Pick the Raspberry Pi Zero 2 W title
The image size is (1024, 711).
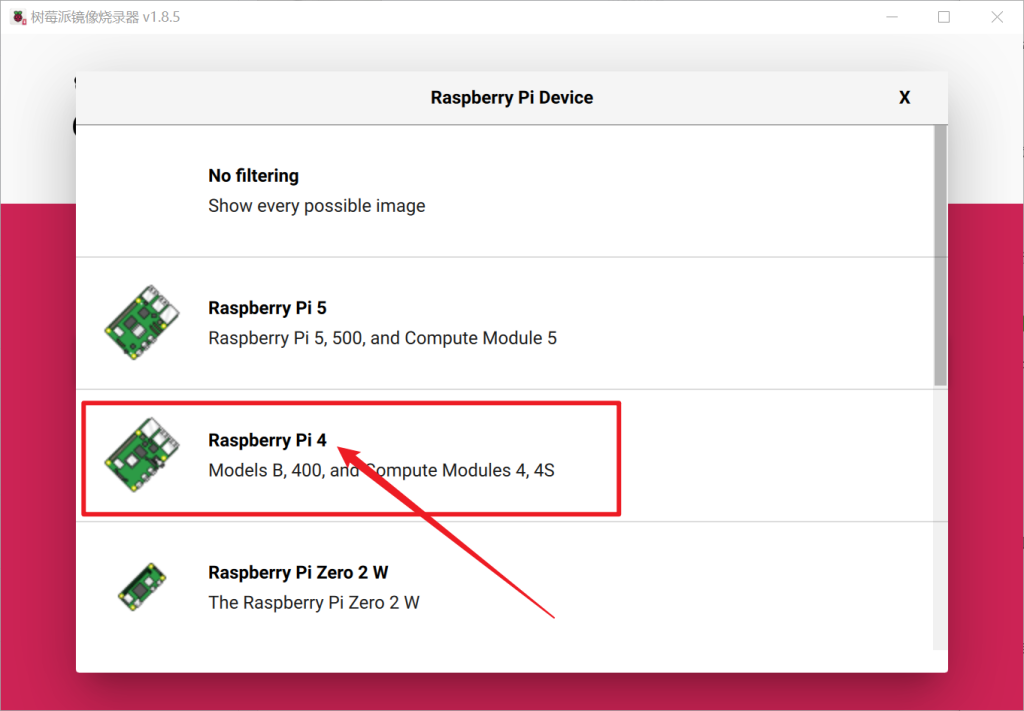pyautogui.click(x=298, y=573)
